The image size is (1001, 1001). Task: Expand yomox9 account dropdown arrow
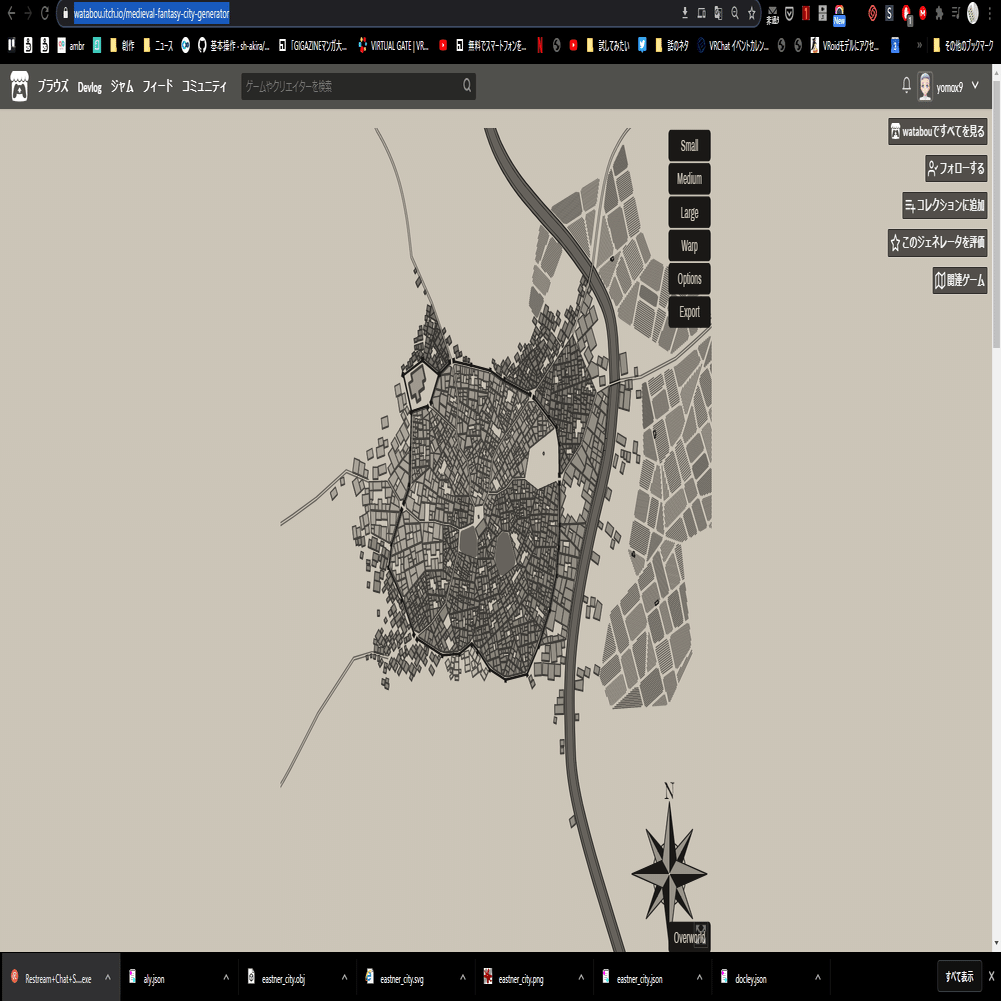[x=975, y=85]
